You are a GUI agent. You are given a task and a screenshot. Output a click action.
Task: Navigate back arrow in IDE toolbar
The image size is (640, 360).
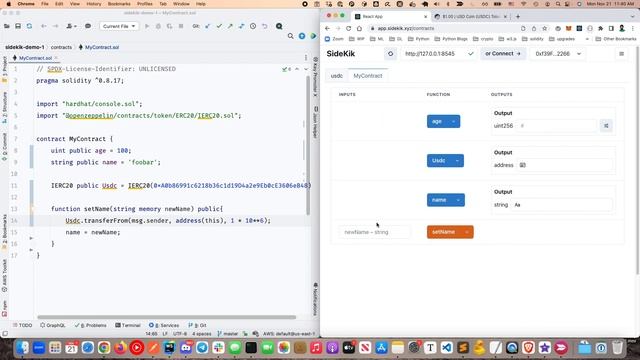click(x=44, y=26)
